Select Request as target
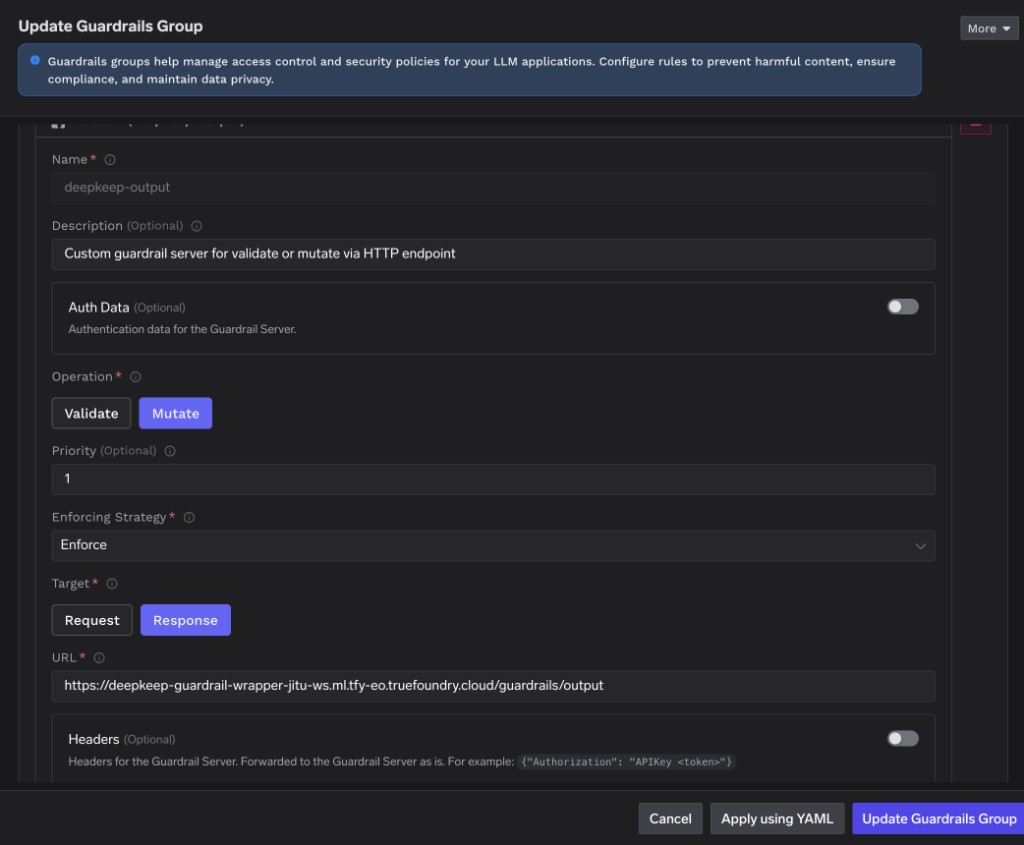 point(92,620)
